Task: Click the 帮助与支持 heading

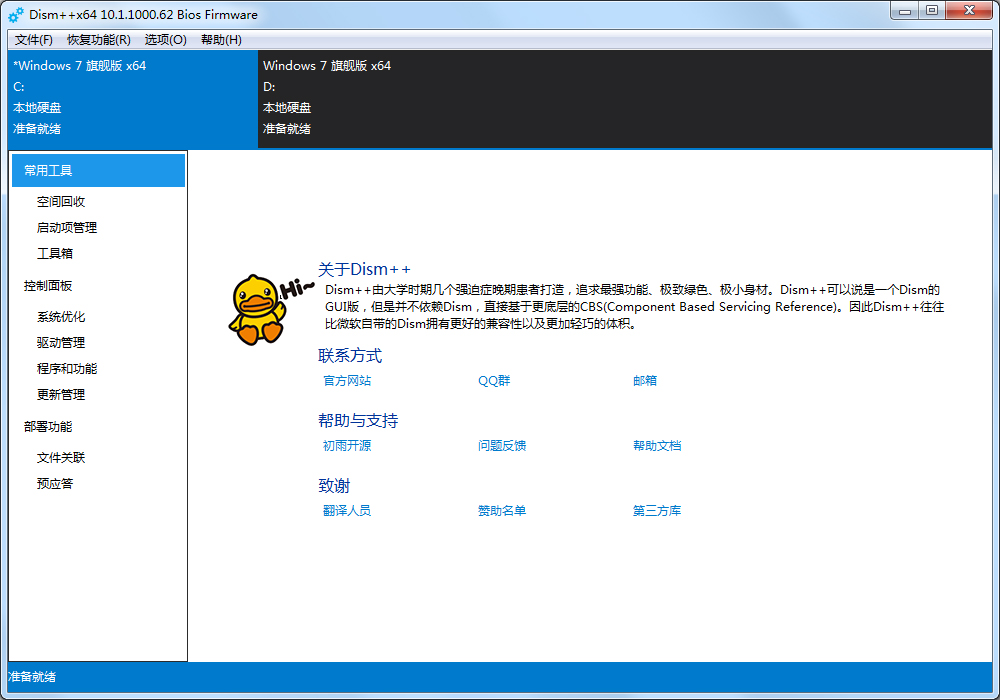Action: [x=358, y=421]
